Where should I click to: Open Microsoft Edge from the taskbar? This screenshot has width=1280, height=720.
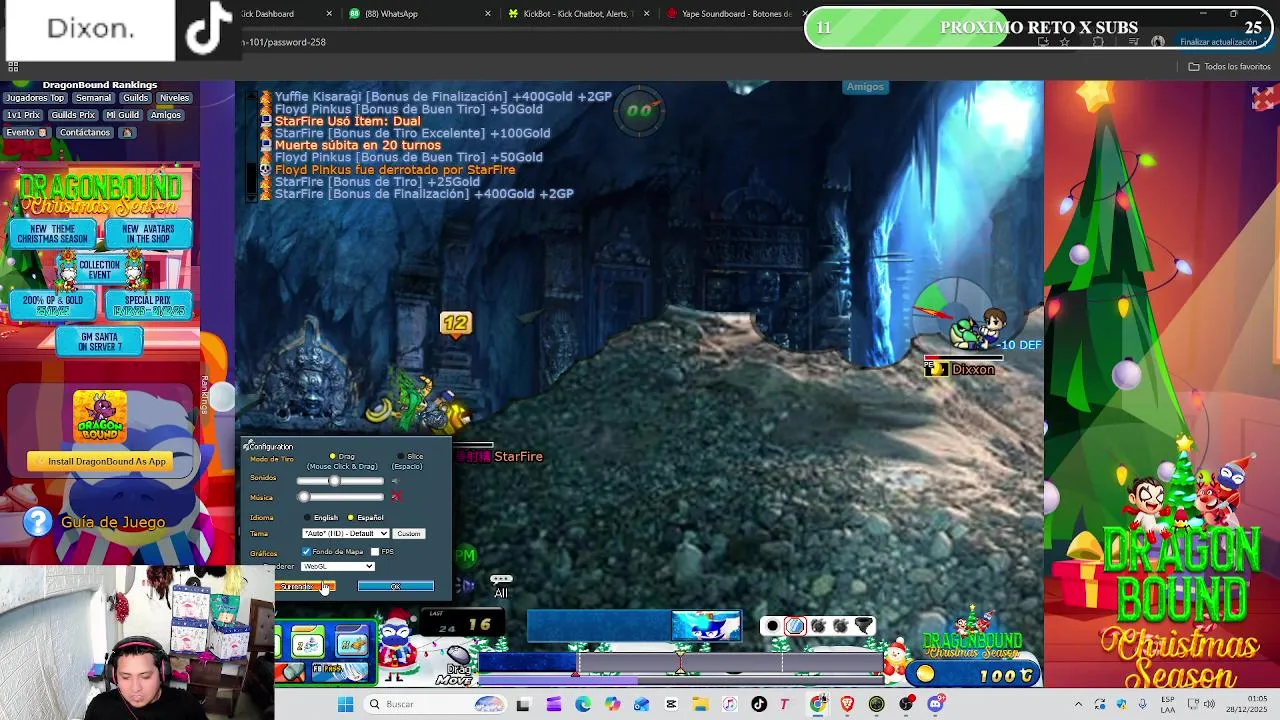tap(583, 705)
